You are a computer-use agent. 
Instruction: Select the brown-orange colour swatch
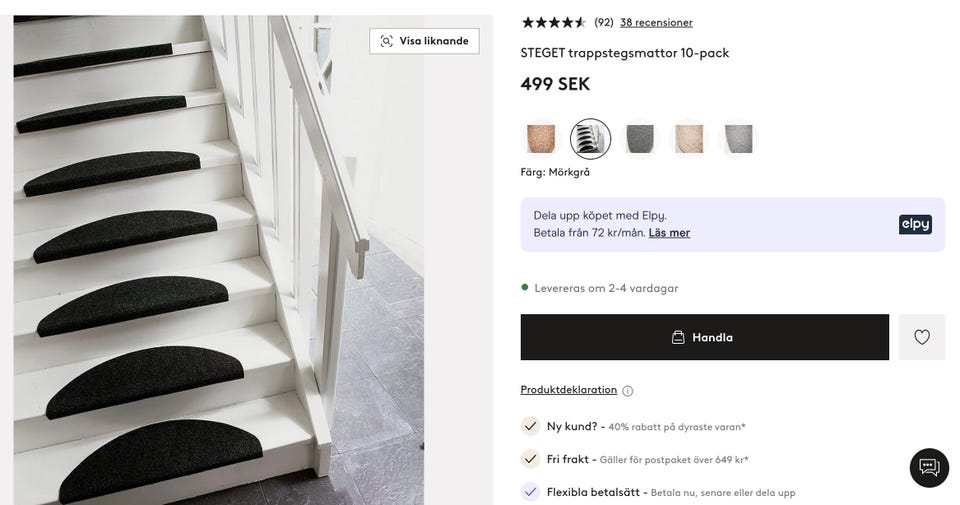click(x=541, y=139)
